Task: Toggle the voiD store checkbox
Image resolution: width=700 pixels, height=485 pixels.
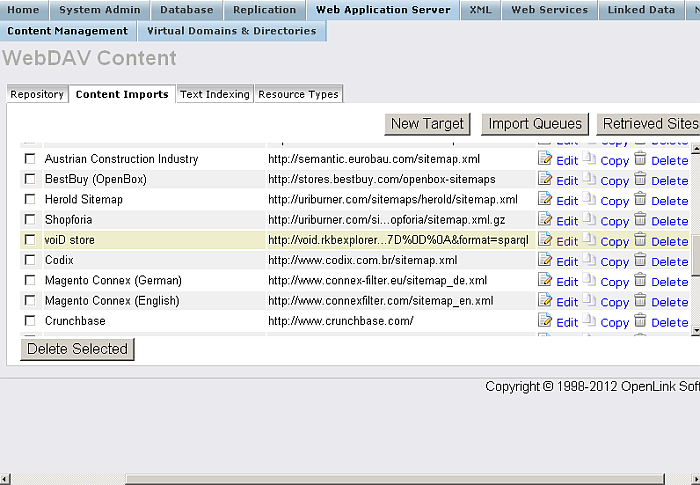Action: (30, 239)
